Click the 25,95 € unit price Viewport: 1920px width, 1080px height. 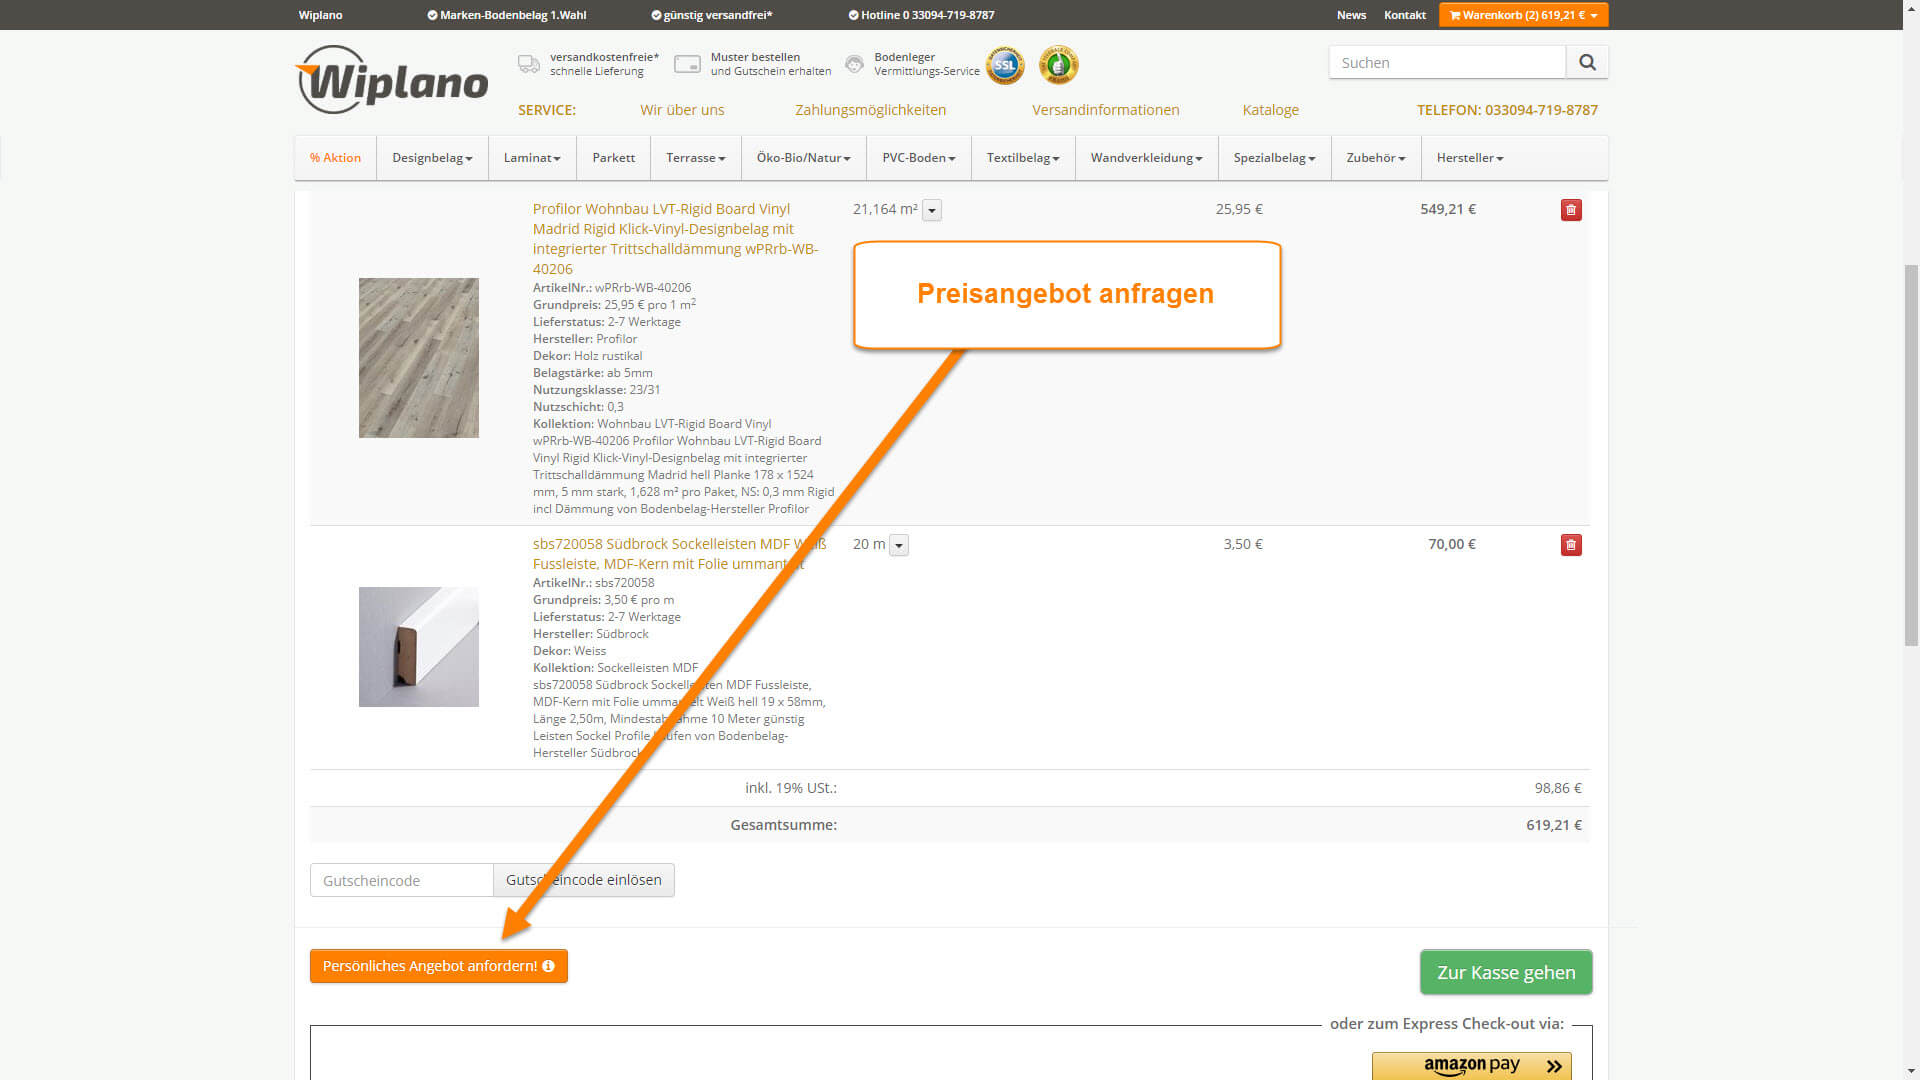coord(1239,209)
